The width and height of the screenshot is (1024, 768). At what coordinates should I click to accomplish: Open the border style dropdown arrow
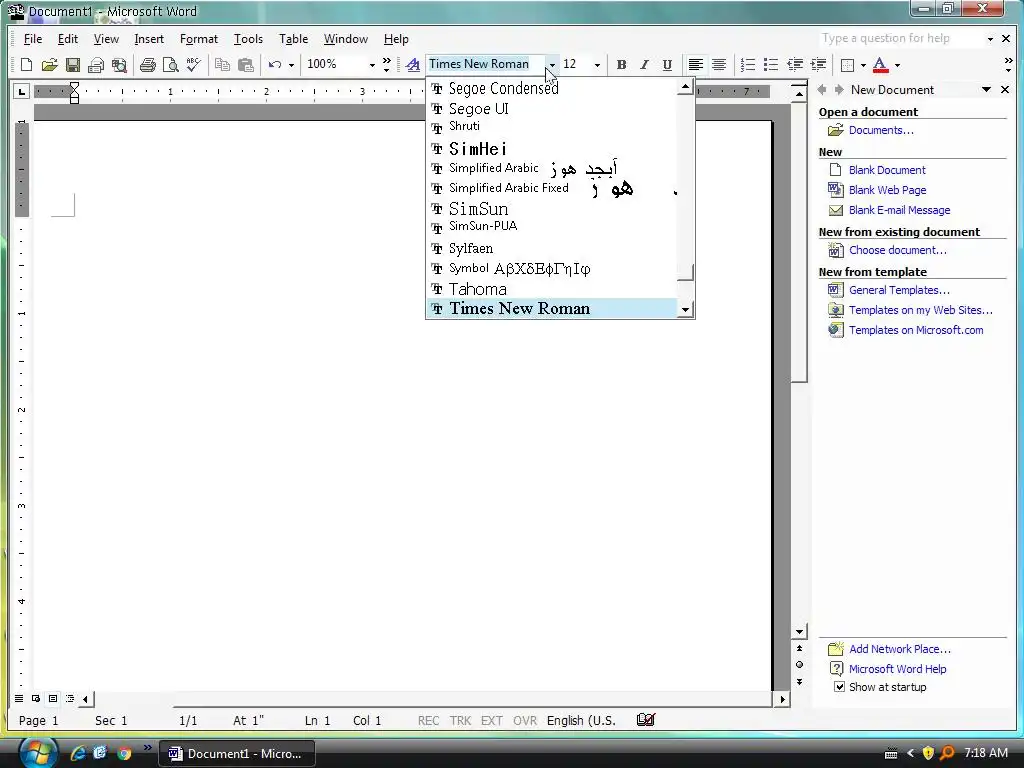(863, 65)
